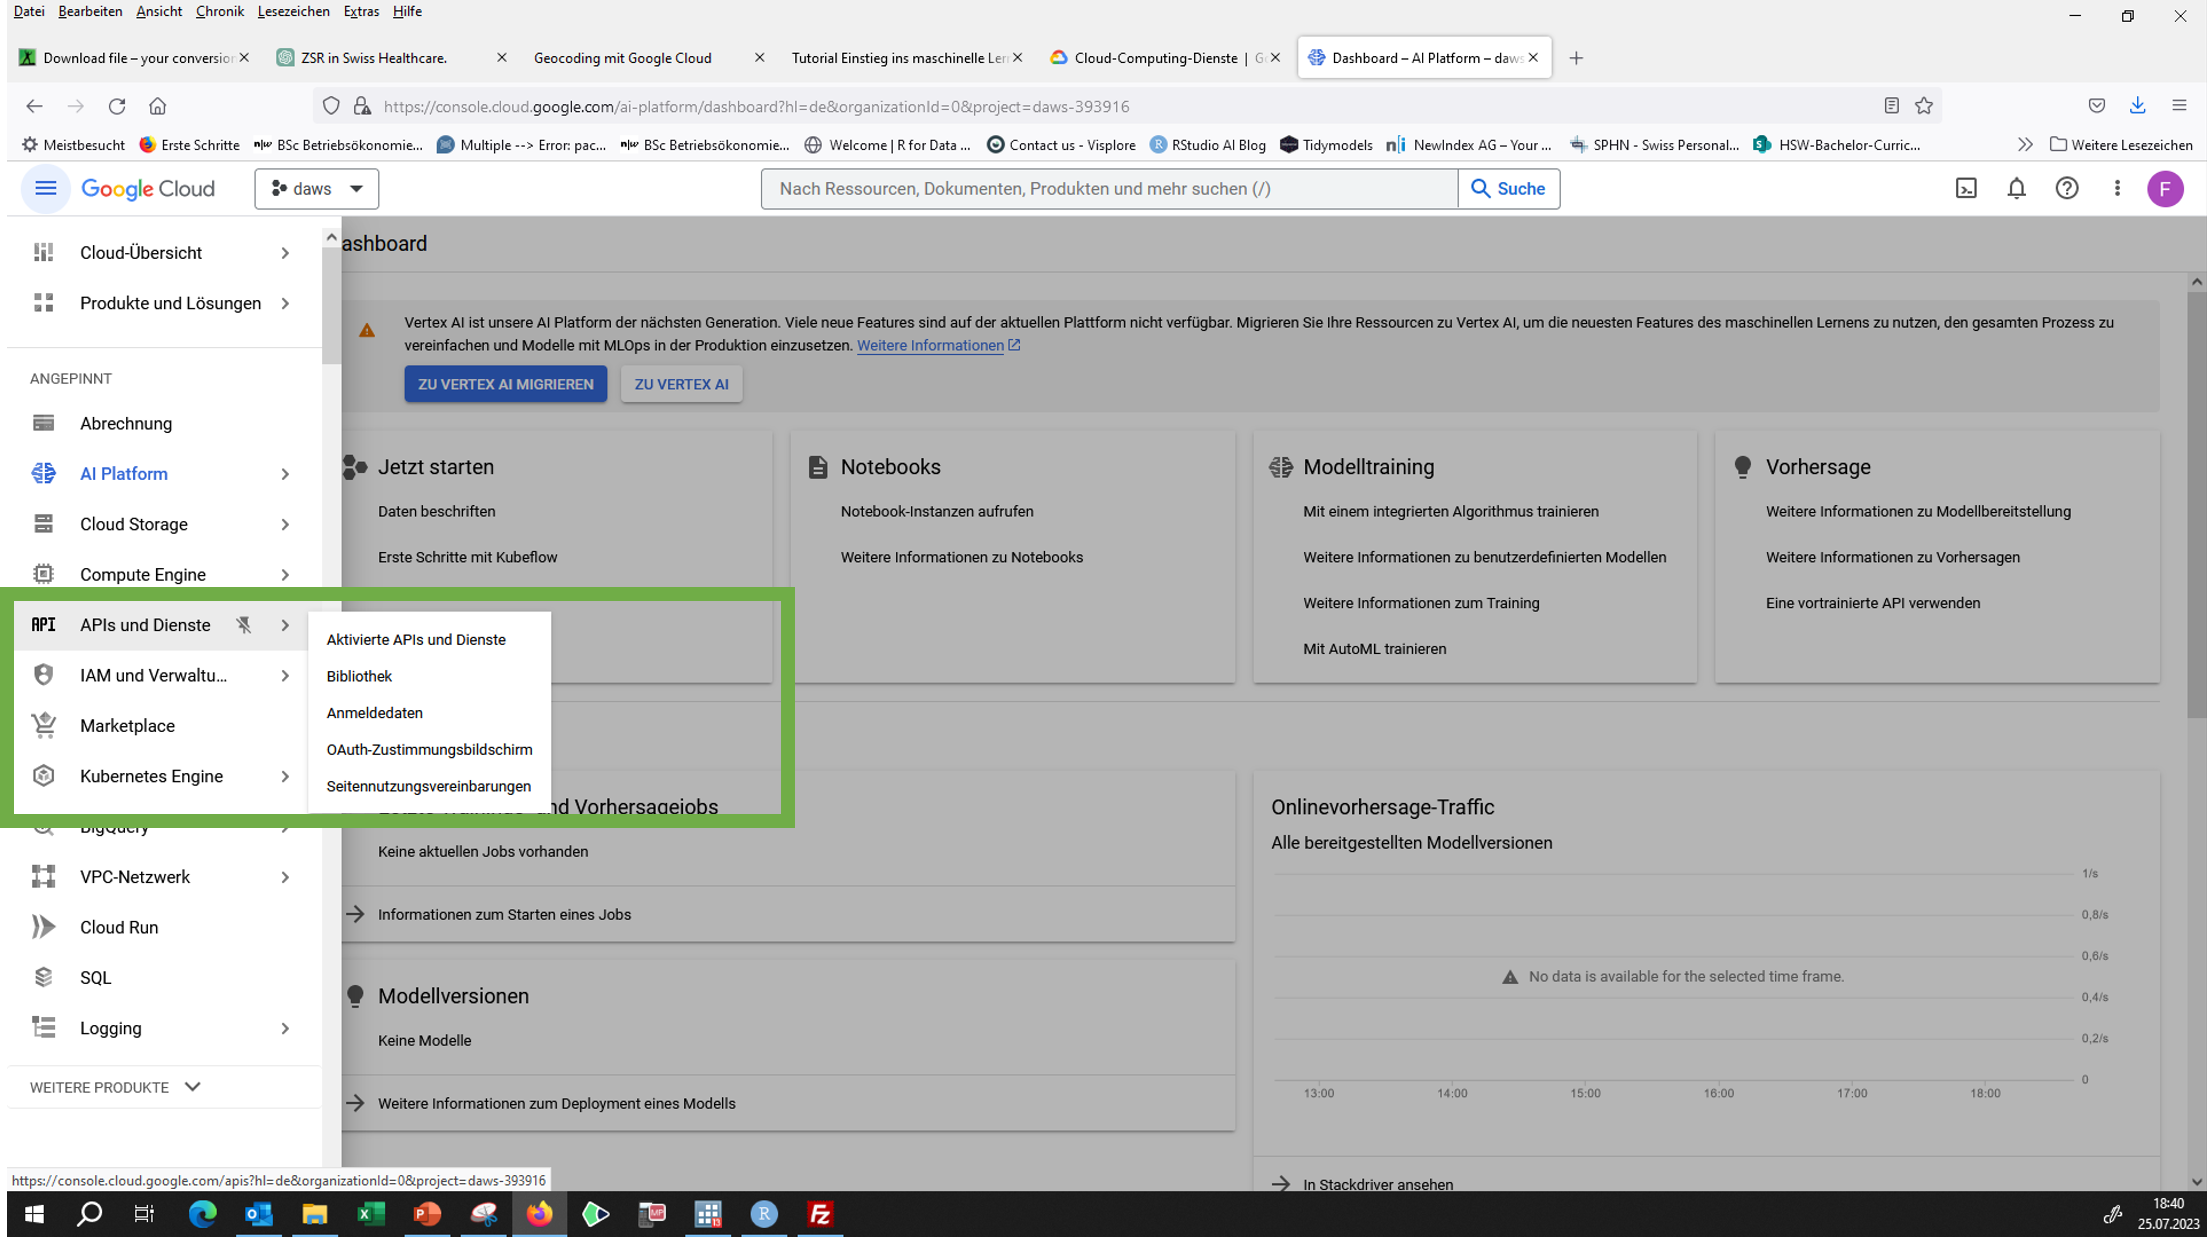
Task: Open the Cloud Shell terminal icon
Action: coord(1966,188)
